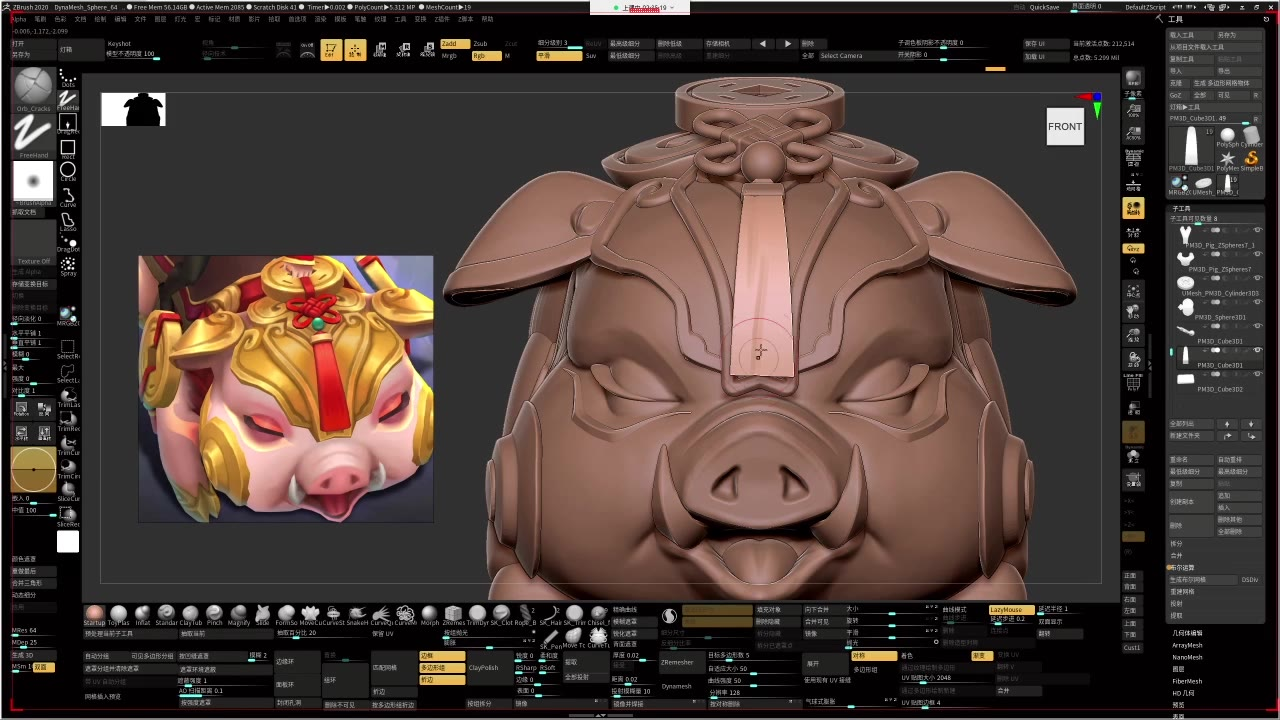The width and height of the screenshot is (1280, 720).
Task: Collapse the 子工具 subtool panel header
Action: 1182,209
